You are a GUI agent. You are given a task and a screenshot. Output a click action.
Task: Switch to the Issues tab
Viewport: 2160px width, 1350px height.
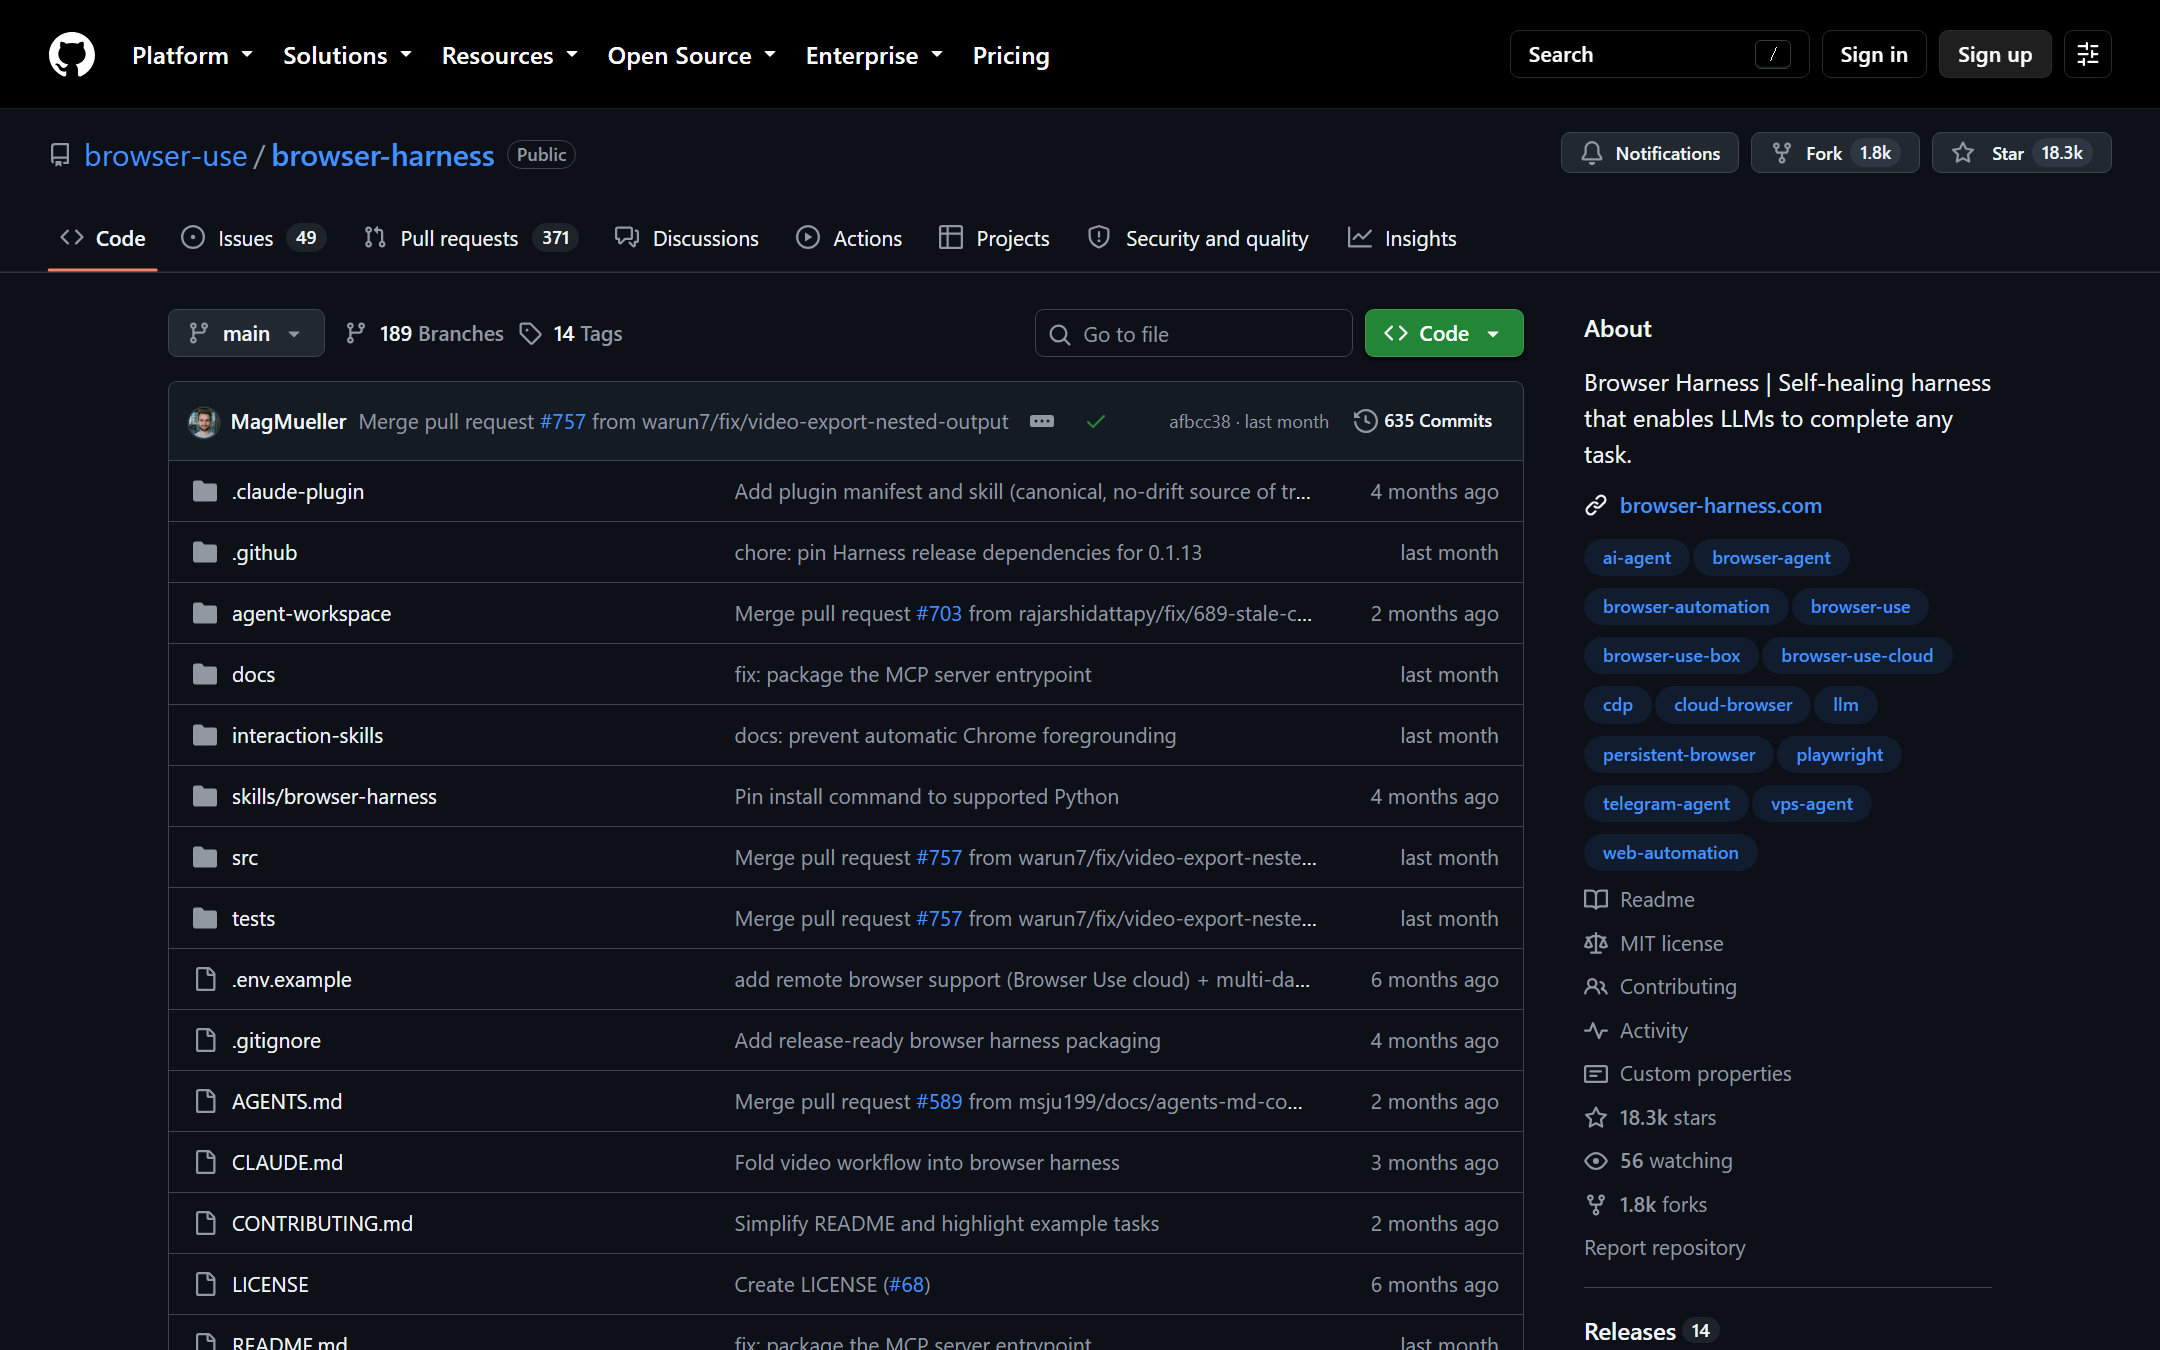253,238
